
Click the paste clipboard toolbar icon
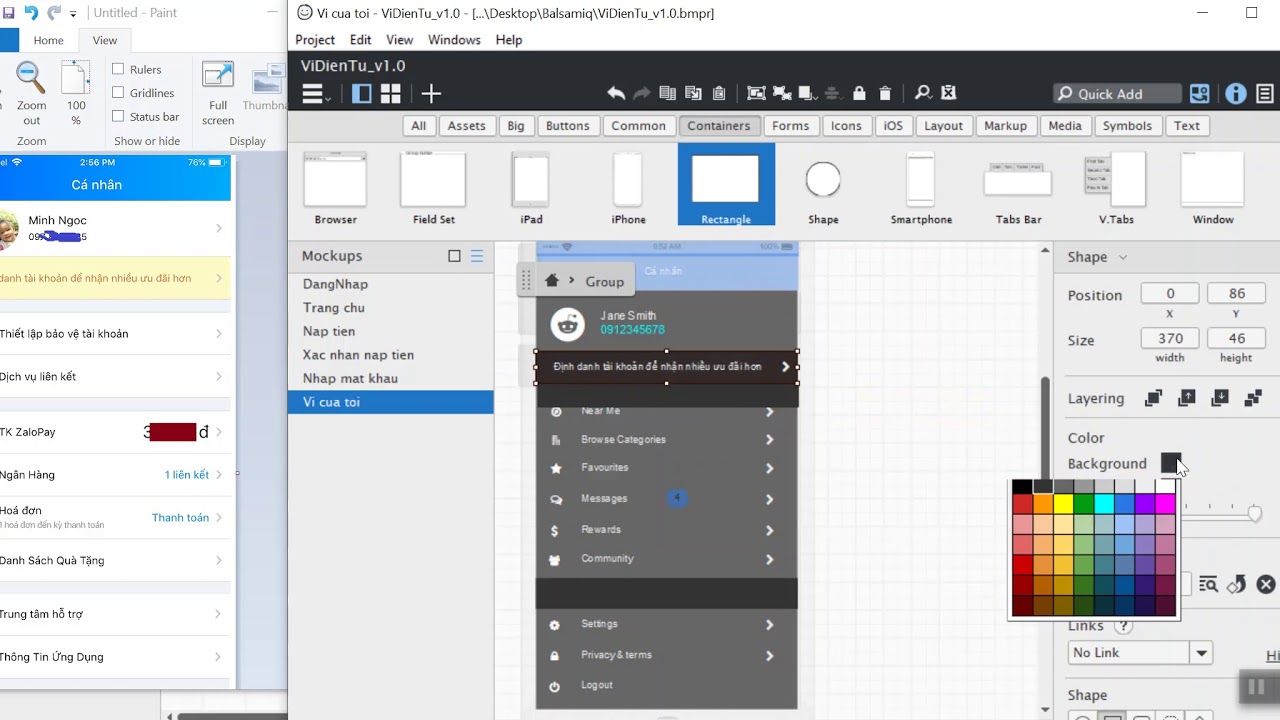click(x=719, y=93)
